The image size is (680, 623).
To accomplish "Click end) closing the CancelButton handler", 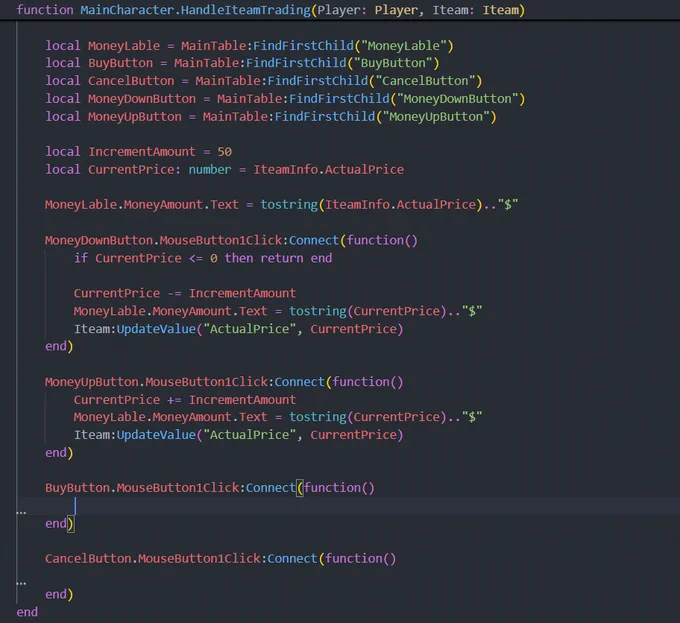I will tap(59, 594).
